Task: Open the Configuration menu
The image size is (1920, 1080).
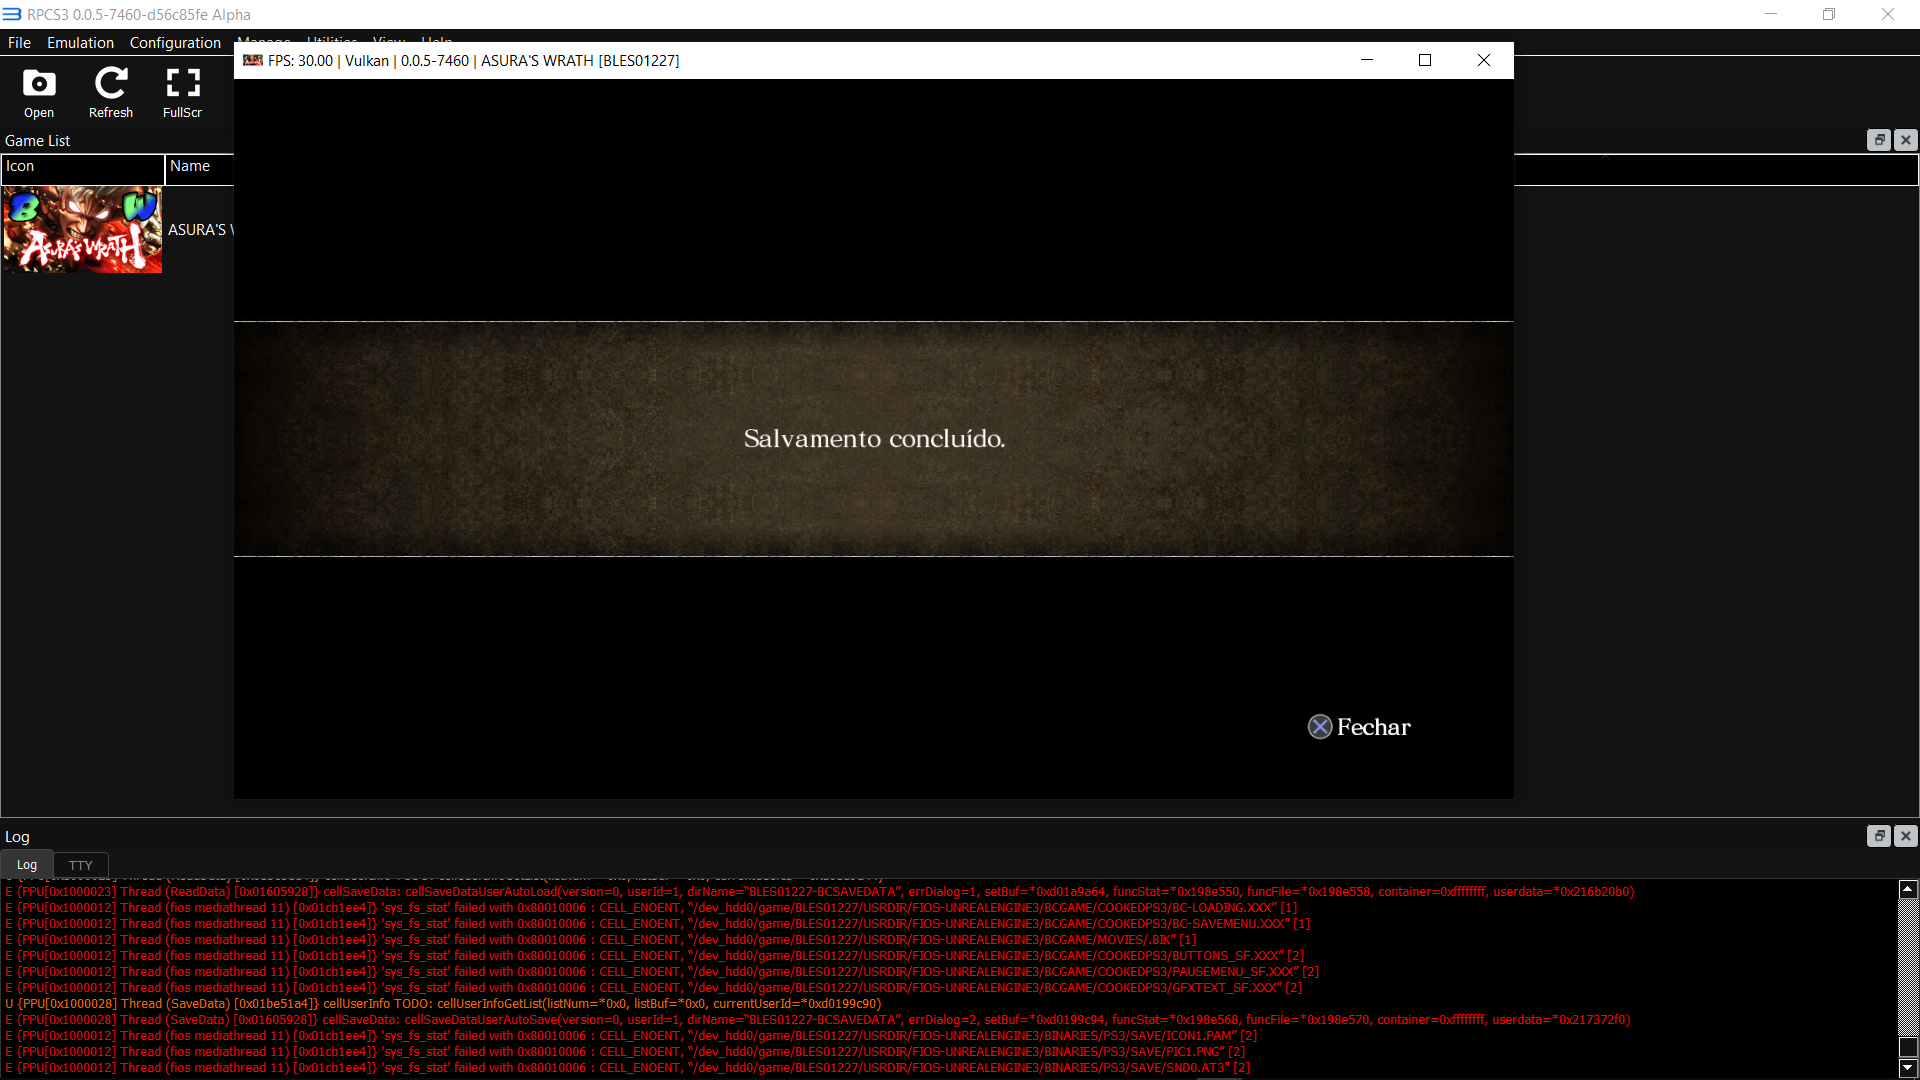Action: click(175, 42)
